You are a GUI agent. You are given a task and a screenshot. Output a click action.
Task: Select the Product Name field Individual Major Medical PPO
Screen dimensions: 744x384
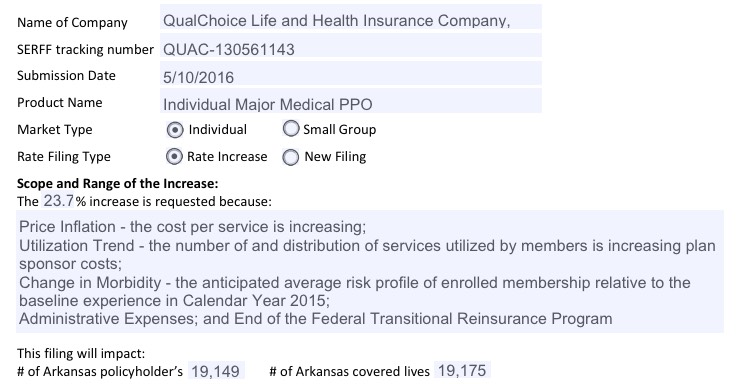(x=351, y=101)
